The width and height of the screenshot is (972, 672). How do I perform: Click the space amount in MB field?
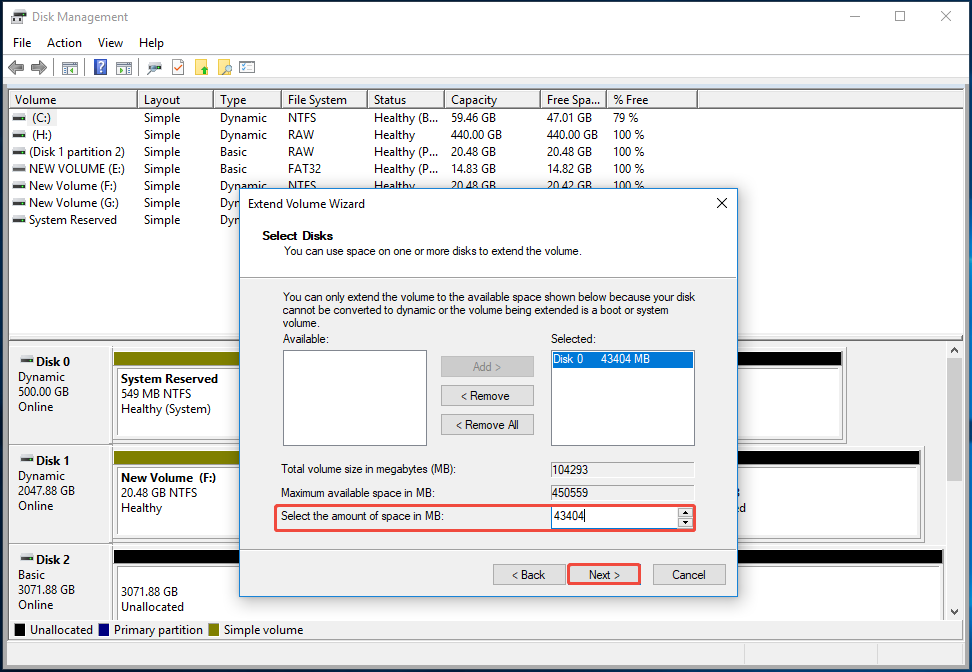click(x=612, y=517)
